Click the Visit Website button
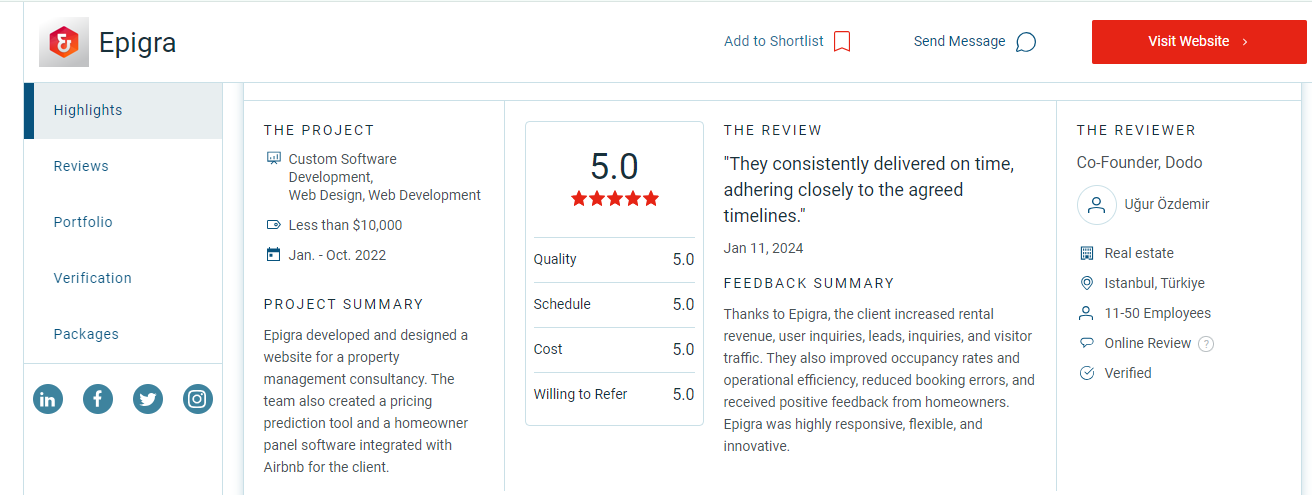This screenshot has height=495, width=1312. (x=1199, y=42)
